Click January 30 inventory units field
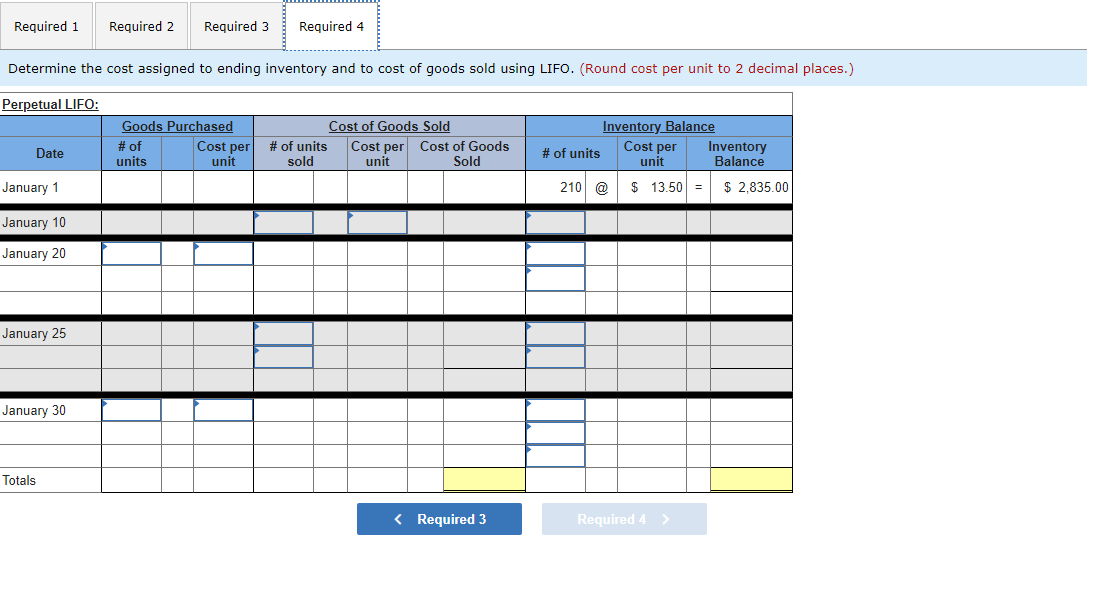The height and width of the screenshot is (590, 1095). coord(555,409)
